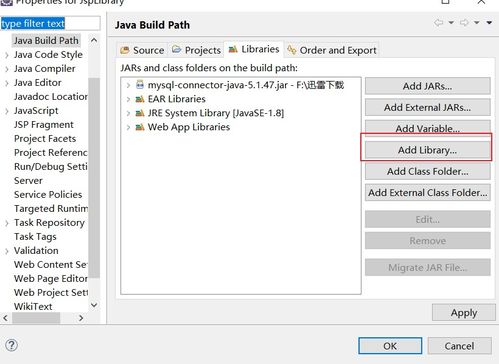Click the type filter text field
Screen dimensions: 499x364
click(x=50, y=23)
